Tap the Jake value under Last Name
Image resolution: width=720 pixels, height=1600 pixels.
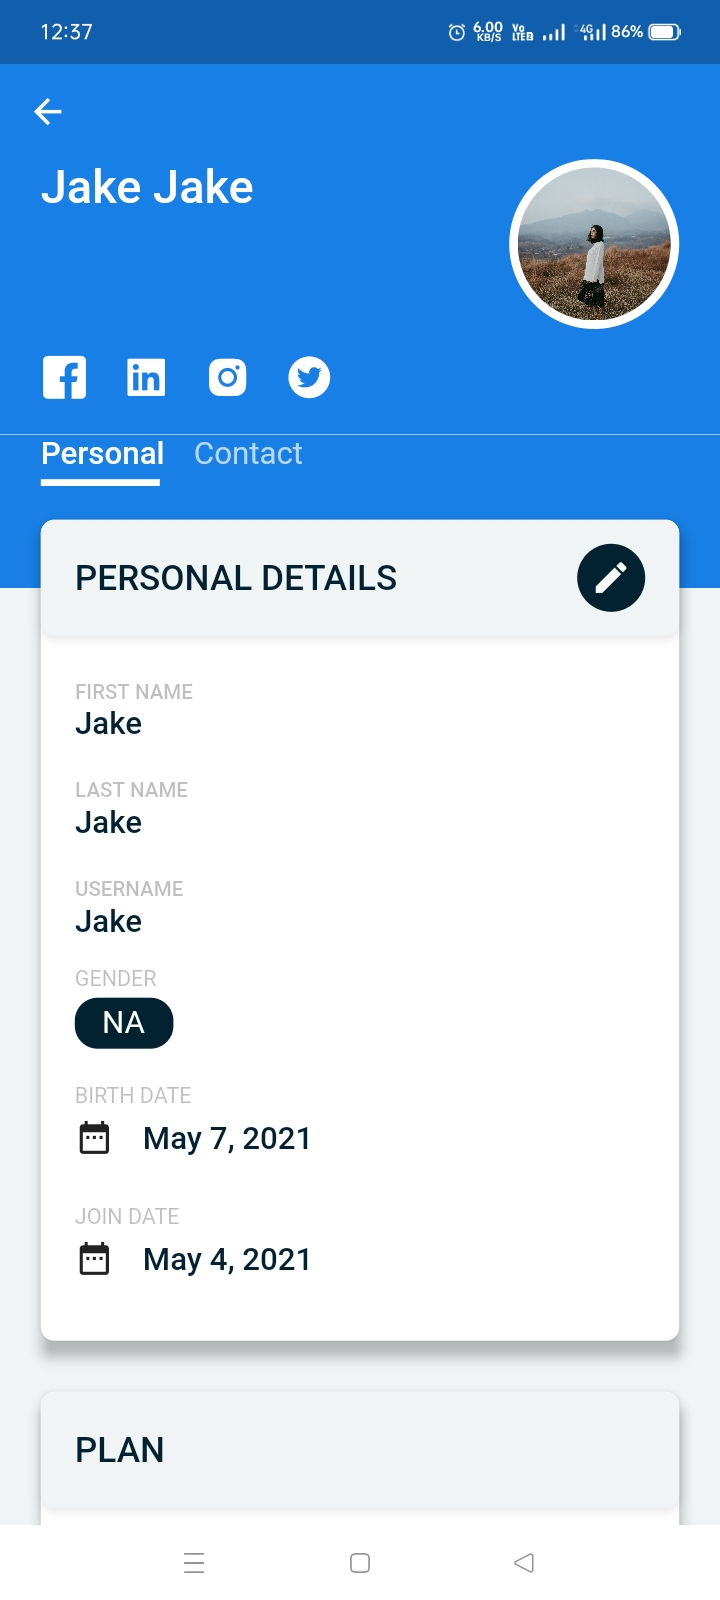pyautogui.click(x=109, y=823)
